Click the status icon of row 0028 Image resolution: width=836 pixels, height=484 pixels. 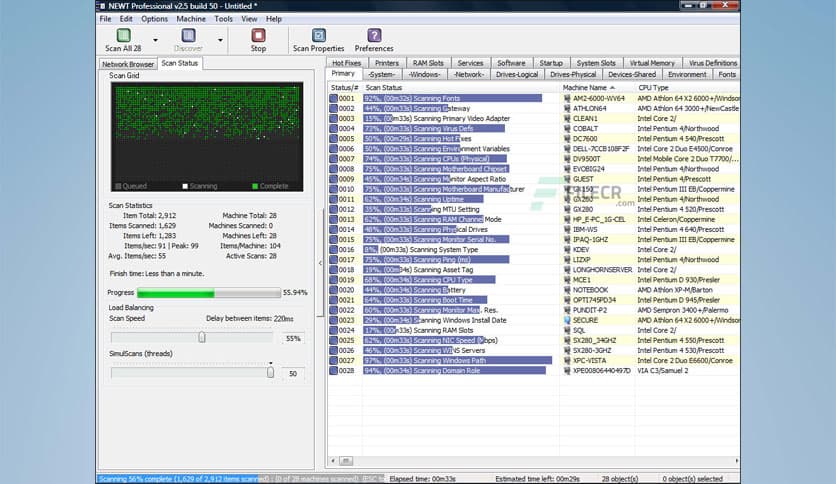(x=333, y=370)
